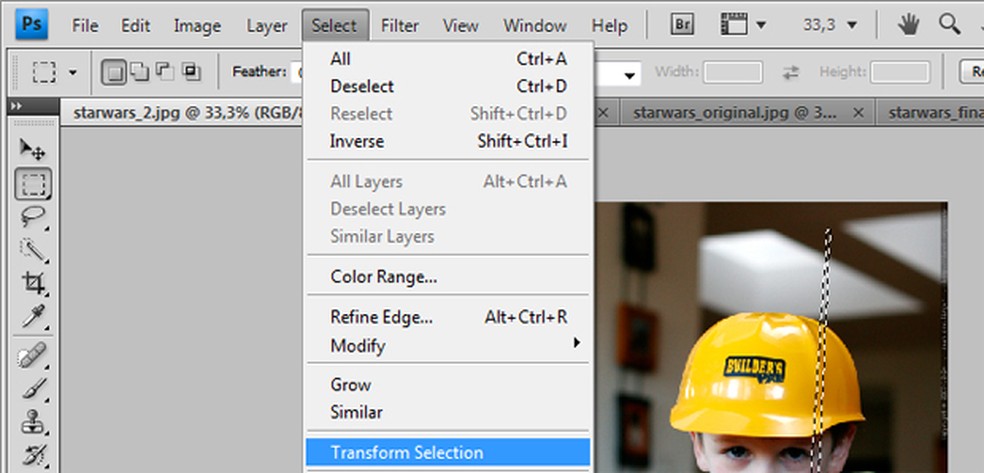The height and width of the screenshot is (473, 984).
Task: Enable Intersect with selection mode
Action: point(190,72)
